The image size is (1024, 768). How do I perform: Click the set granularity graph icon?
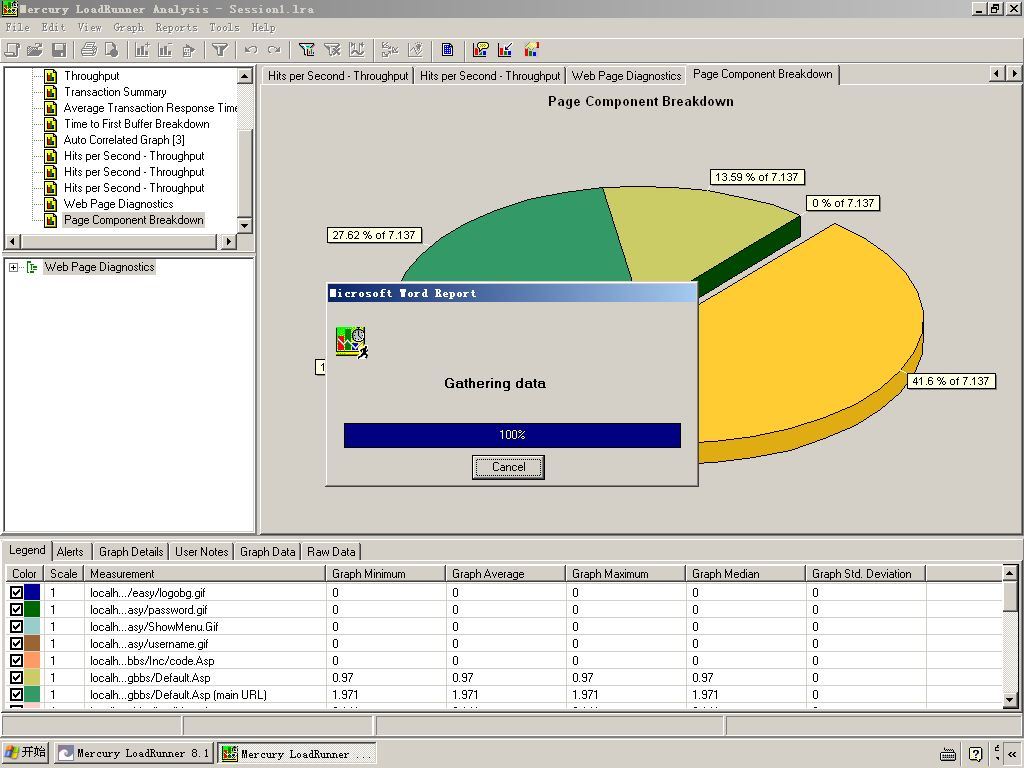357,50
